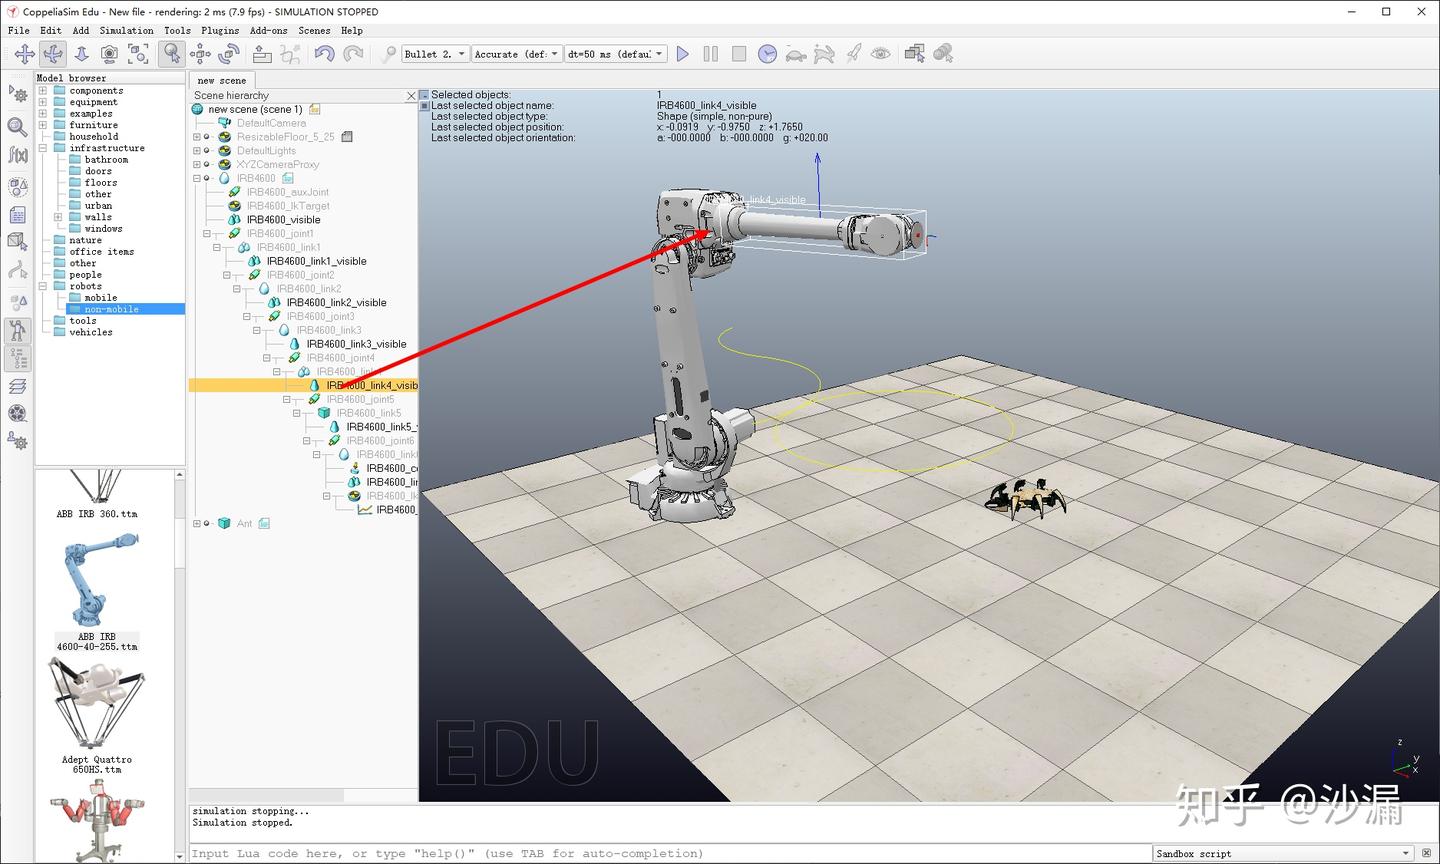1440x864 pixels.
Task: Open the video recorder film reel icon
Action: pos(17,413)
